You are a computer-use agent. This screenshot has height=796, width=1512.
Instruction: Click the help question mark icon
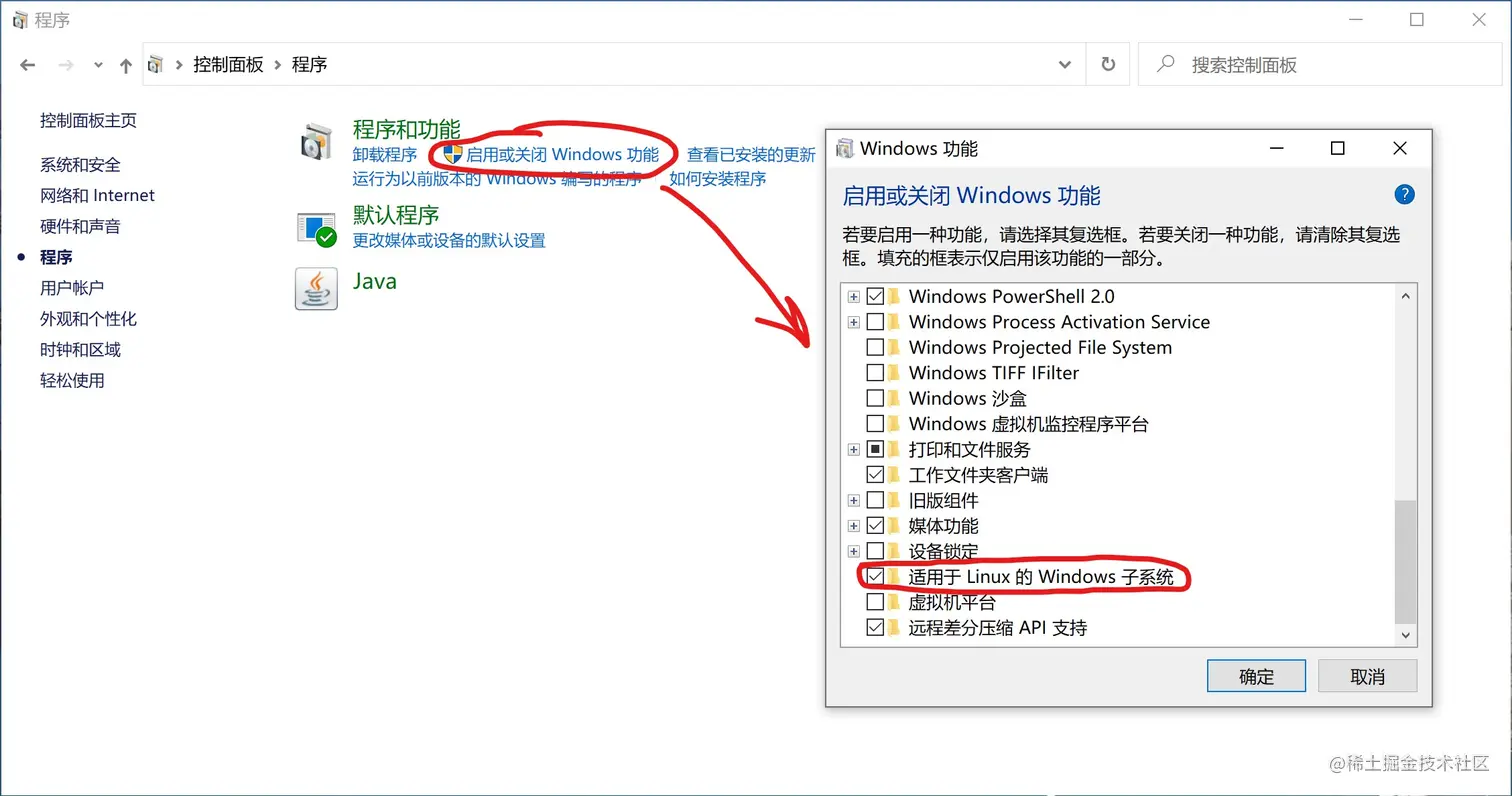click(x=1404, y=194)
